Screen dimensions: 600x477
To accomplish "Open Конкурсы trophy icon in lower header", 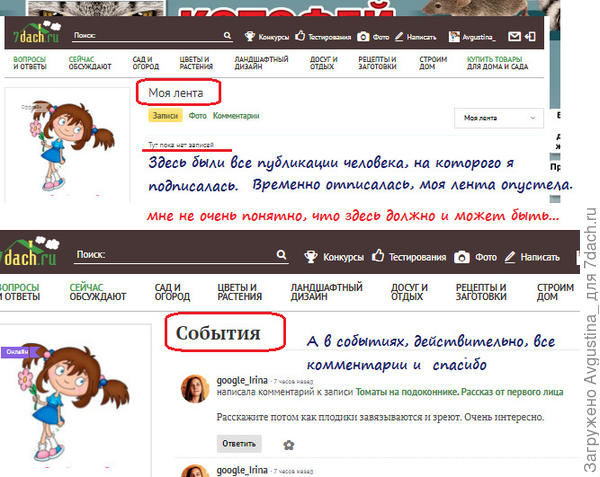I will (x=311, y=257).
